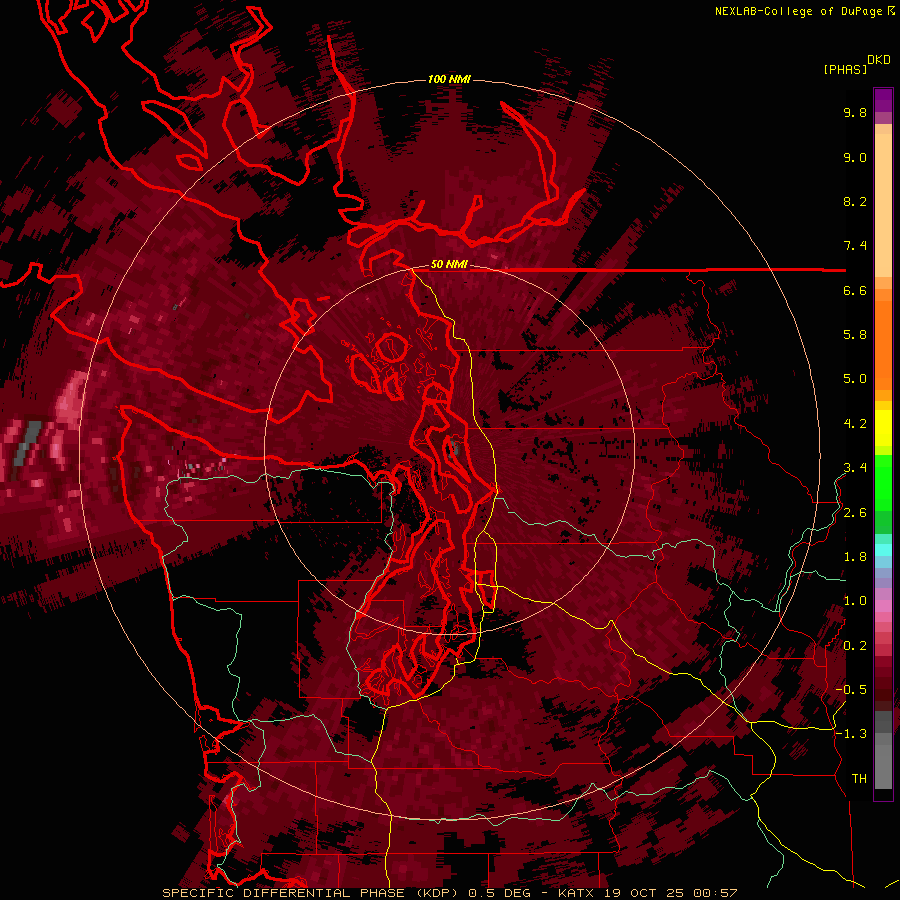The height and width of the screenshot is (900, 900).
Task: Select the 7.4 scale value
Action: coord(855,246)
